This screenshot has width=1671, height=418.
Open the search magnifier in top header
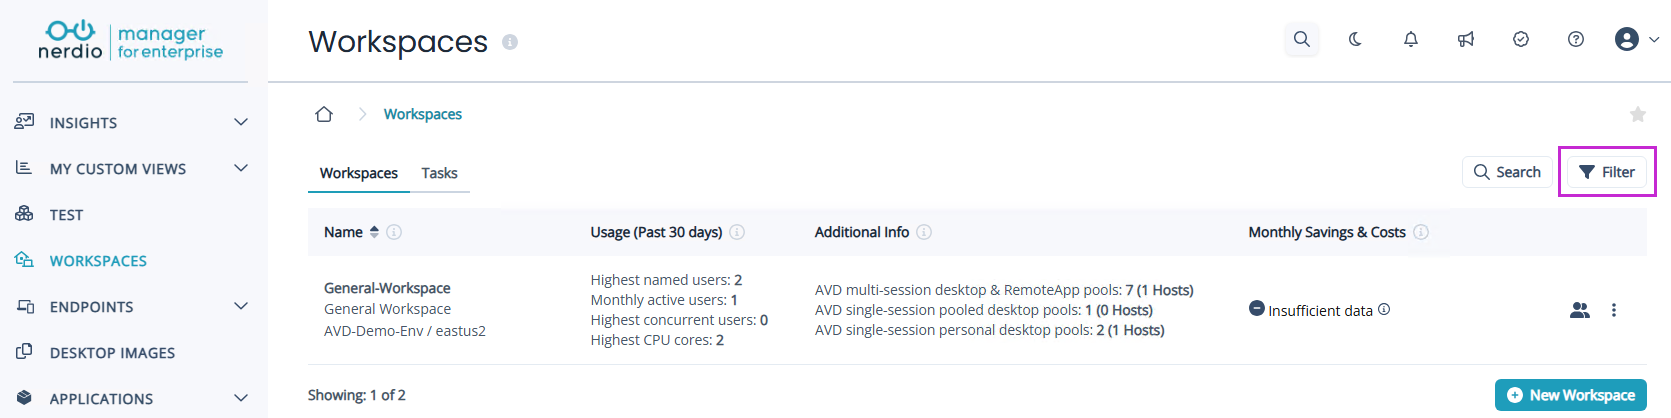[x=1301, y=39]
